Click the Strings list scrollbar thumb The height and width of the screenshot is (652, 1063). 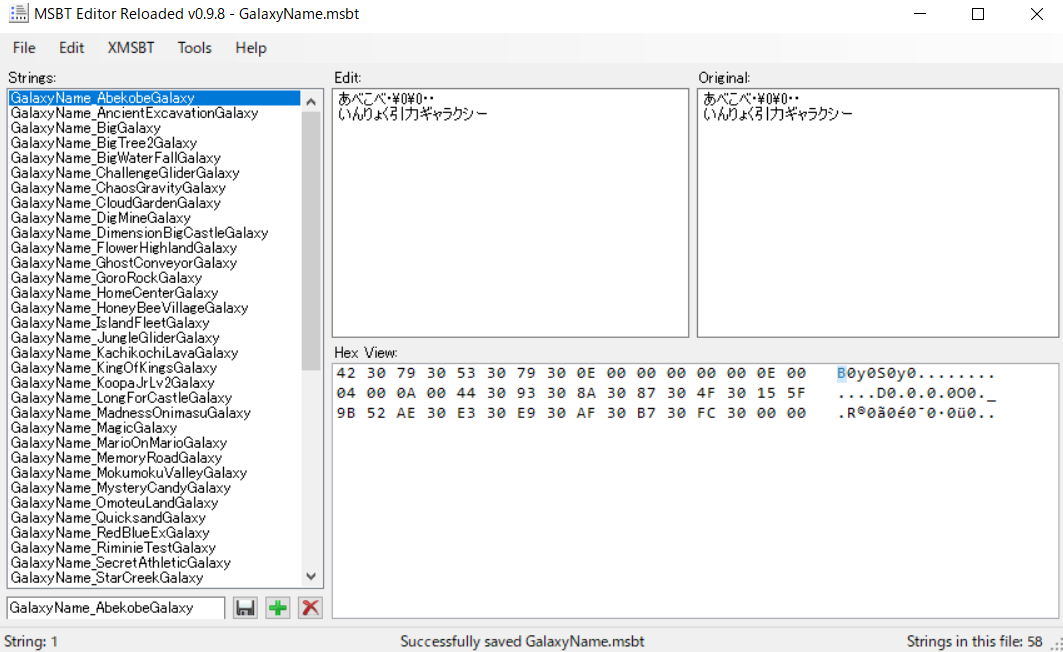tap(310, 240)
